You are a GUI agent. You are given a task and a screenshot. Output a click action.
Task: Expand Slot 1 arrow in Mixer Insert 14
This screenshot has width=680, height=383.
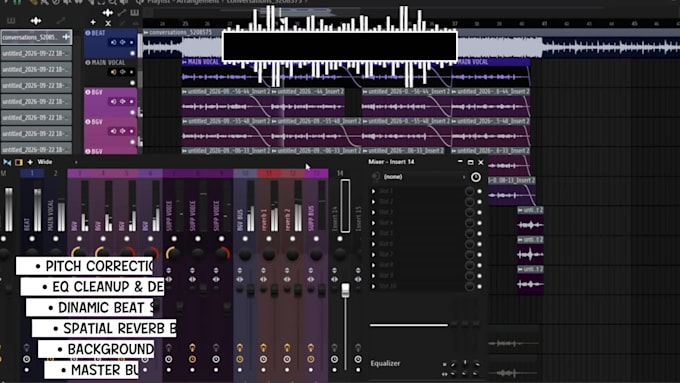373,191
